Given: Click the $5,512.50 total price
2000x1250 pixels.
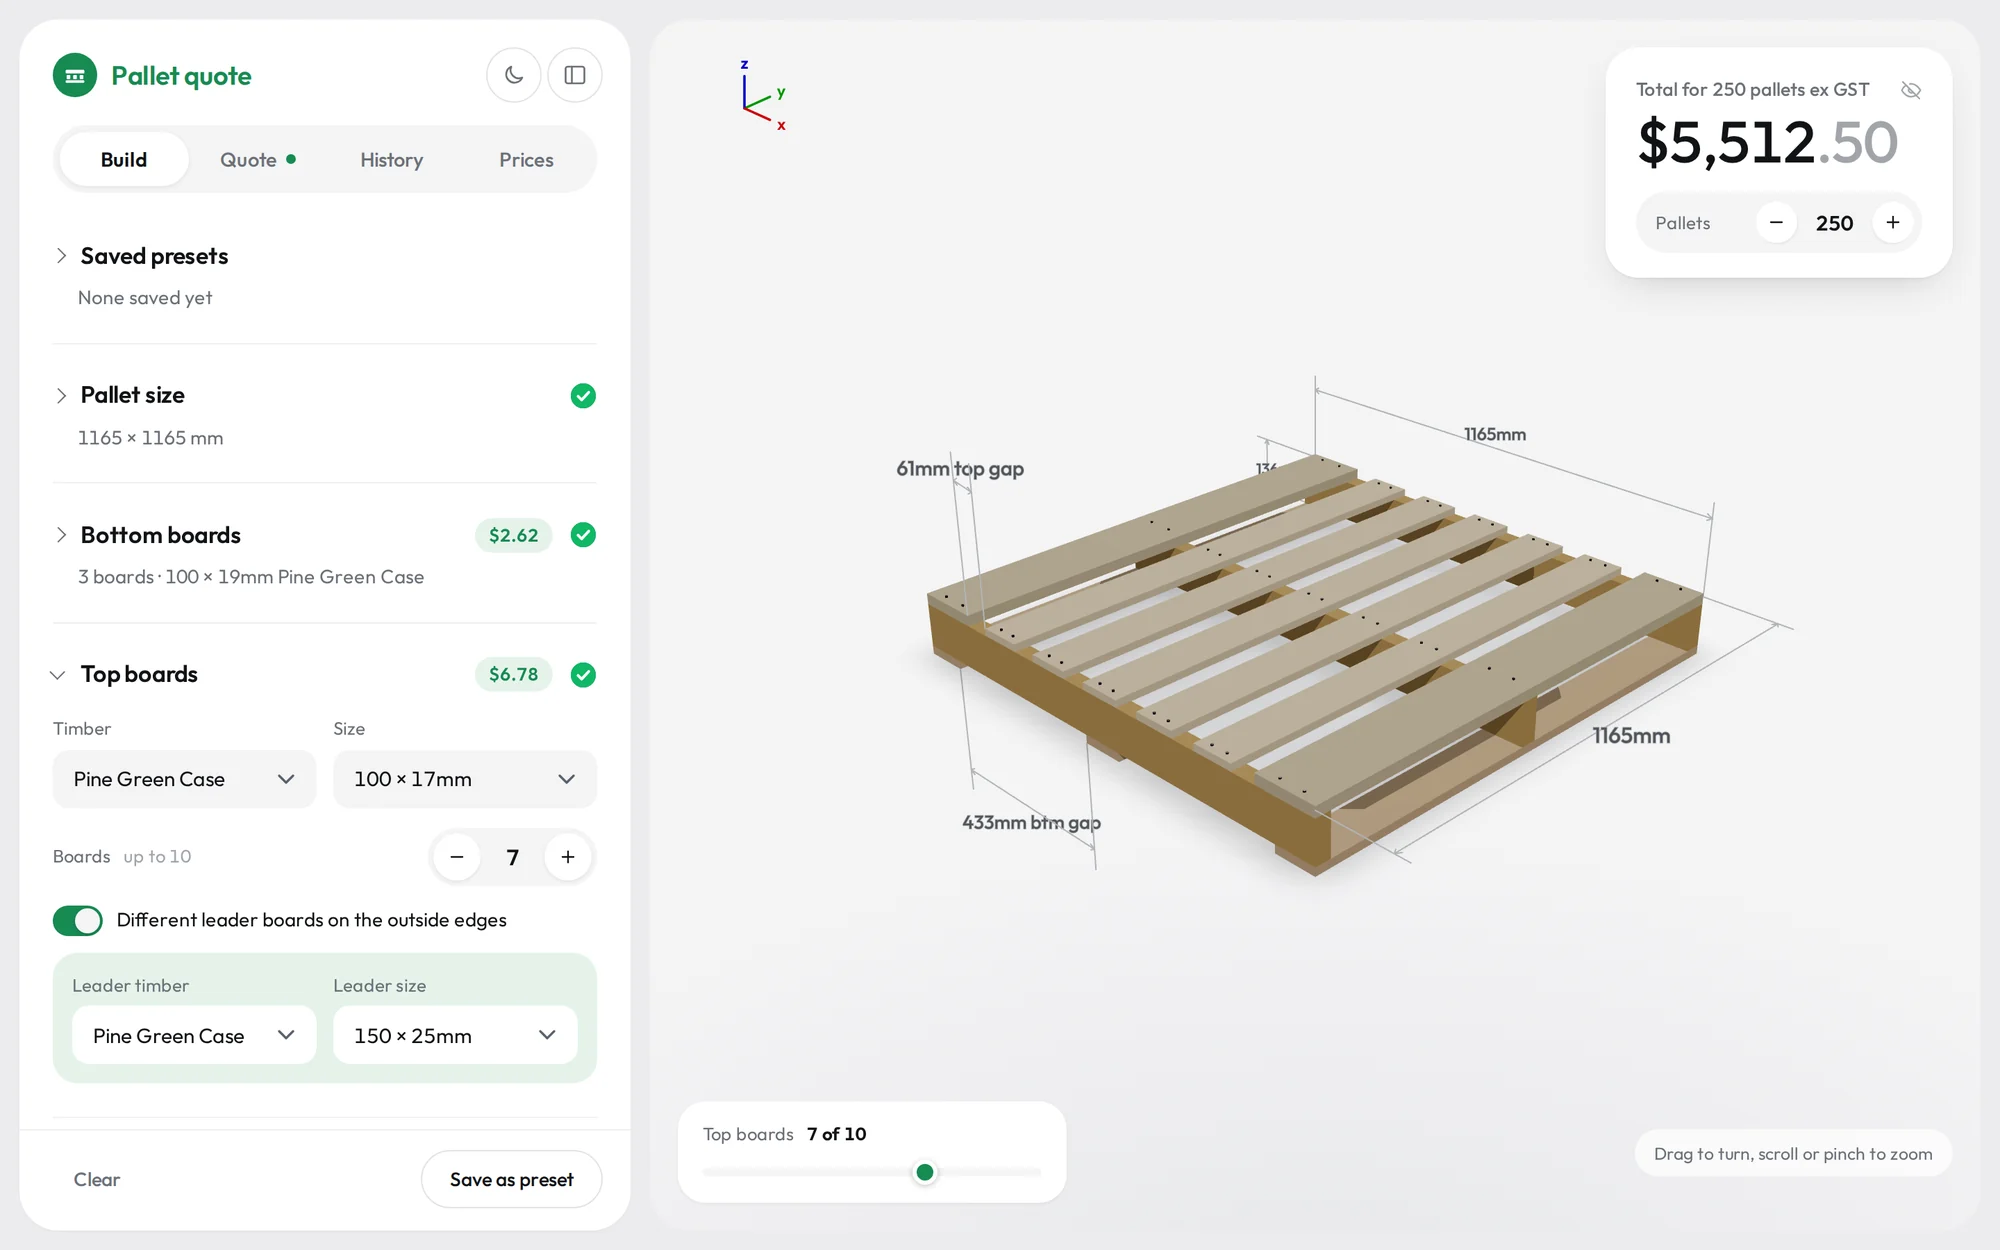Looking at the screenshot, I should click(x=1767, y=142).
